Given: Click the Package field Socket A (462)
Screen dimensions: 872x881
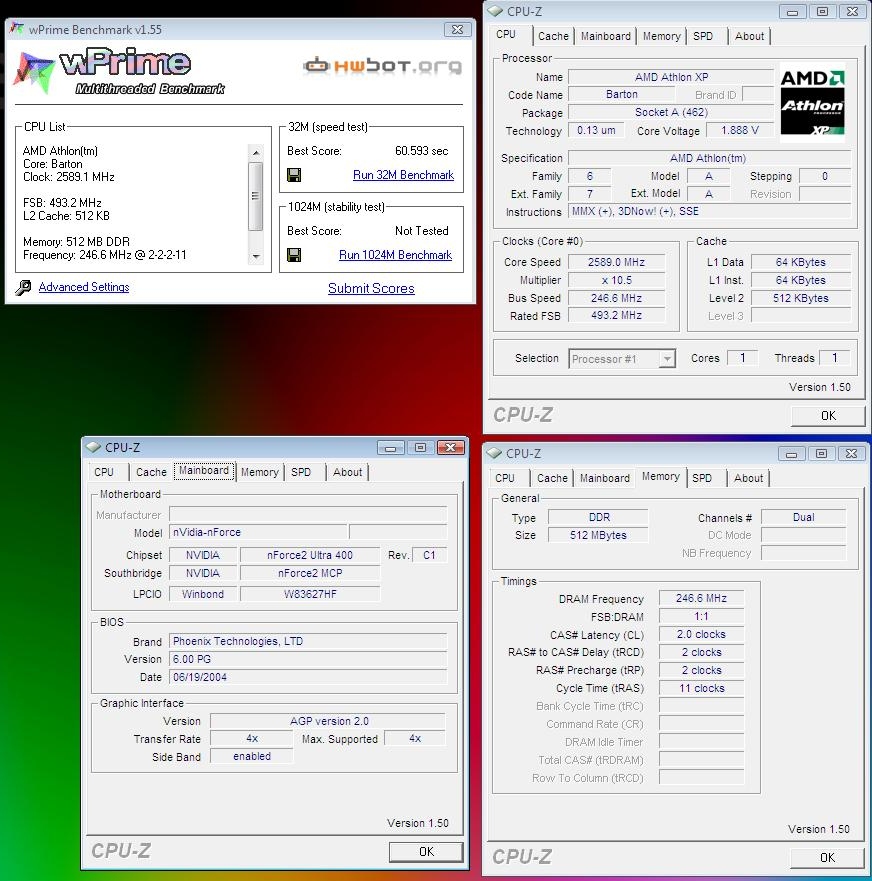Looking at the screenshot, I should [671, 112].
